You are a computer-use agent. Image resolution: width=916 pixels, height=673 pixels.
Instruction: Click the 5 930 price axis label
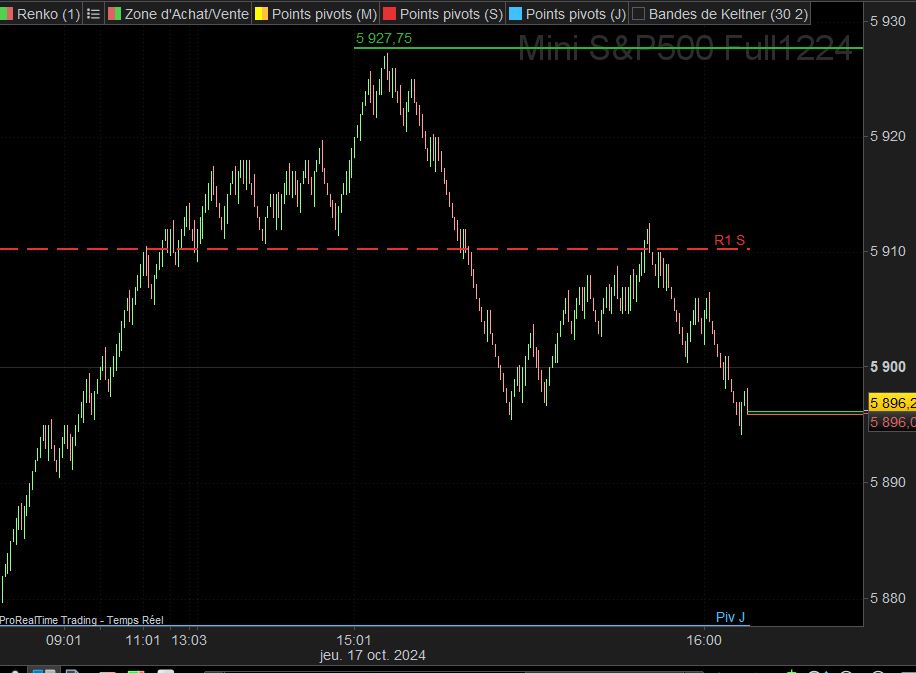(x=887, y=22)
